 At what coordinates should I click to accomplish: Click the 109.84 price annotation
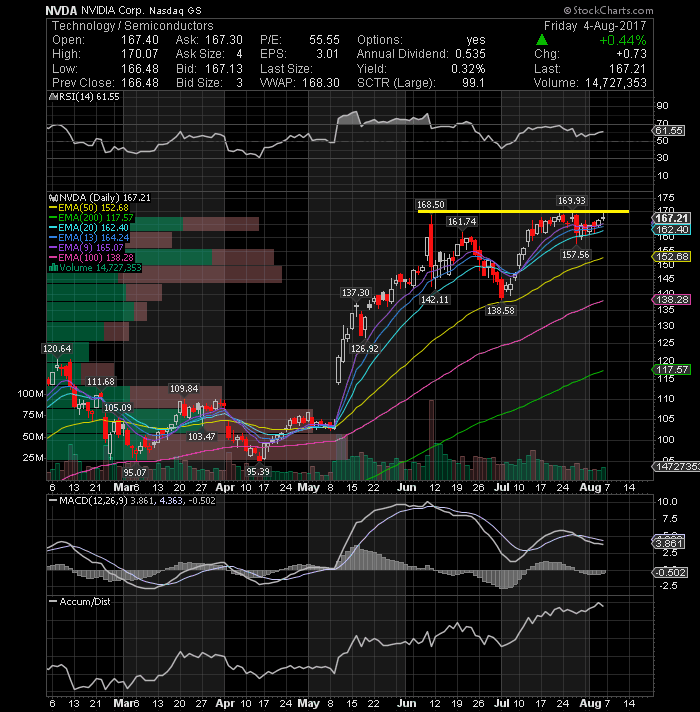184,389
